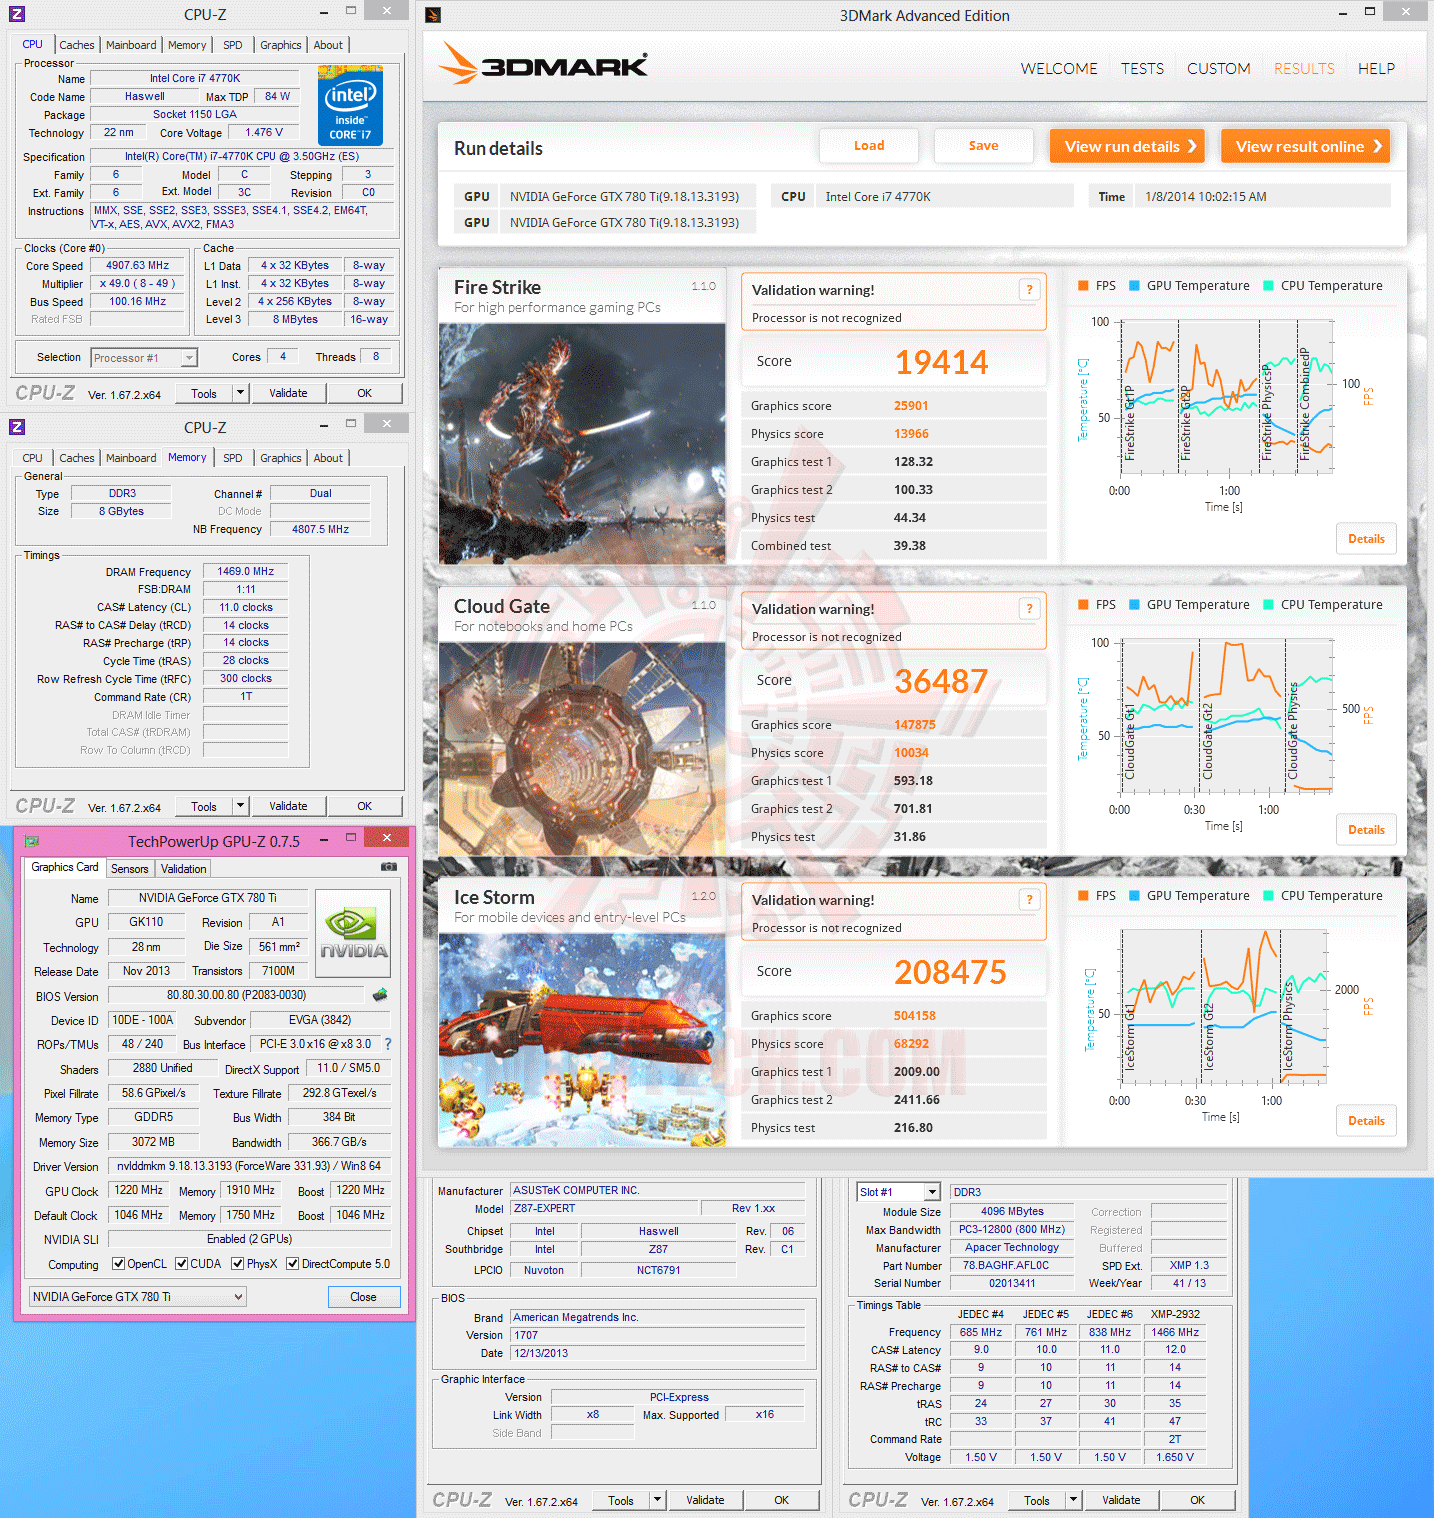Toggle the DirectCompute 5.0 checkbox in GPU-Z

(293, 1264)
